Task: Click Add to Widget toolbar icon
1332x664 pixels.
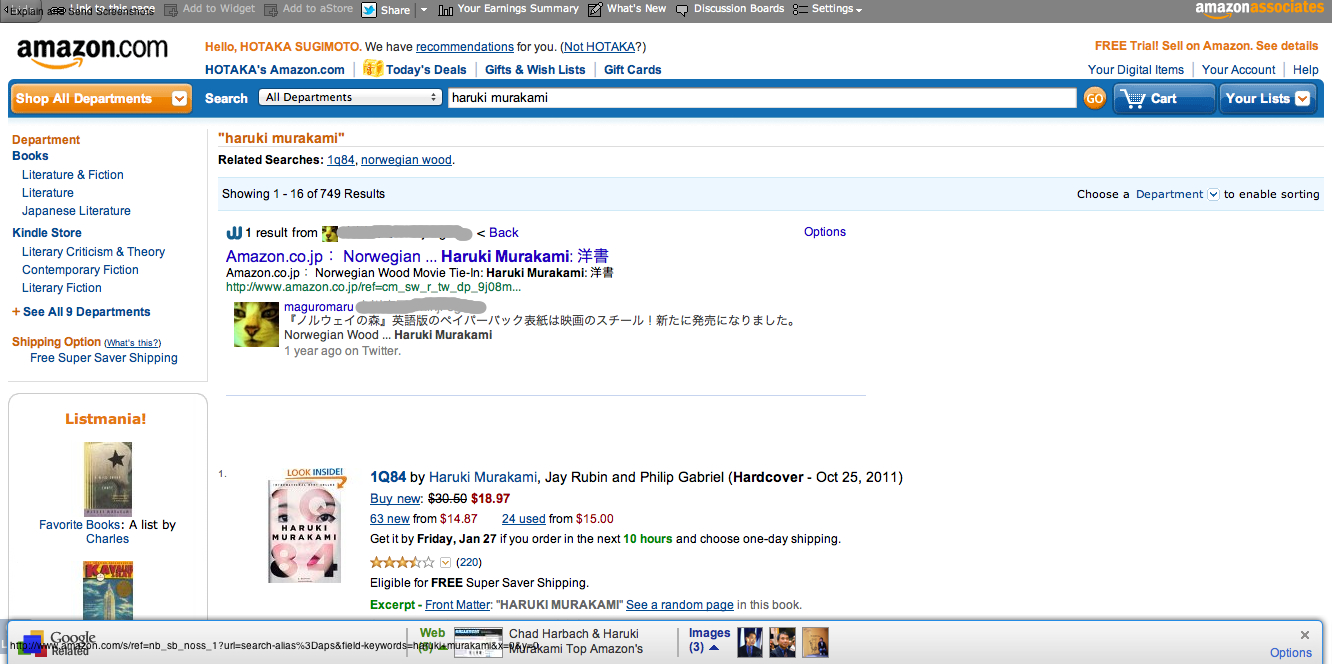Action: pos(172,9)
